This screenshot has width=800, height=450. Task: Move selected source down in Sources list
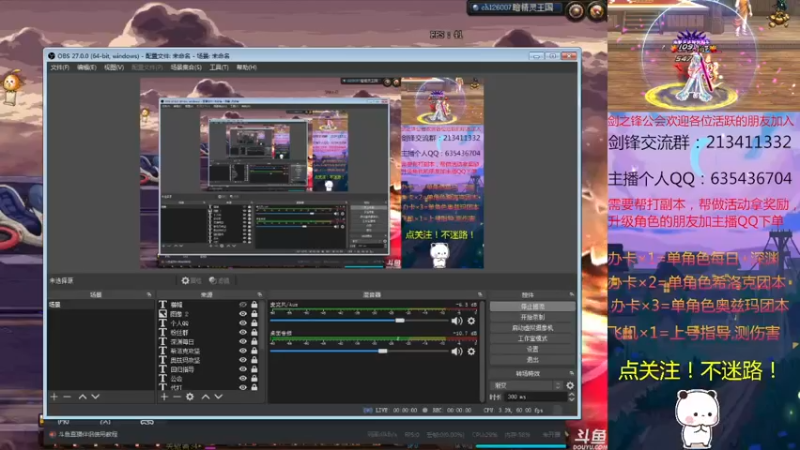(218, 396)
